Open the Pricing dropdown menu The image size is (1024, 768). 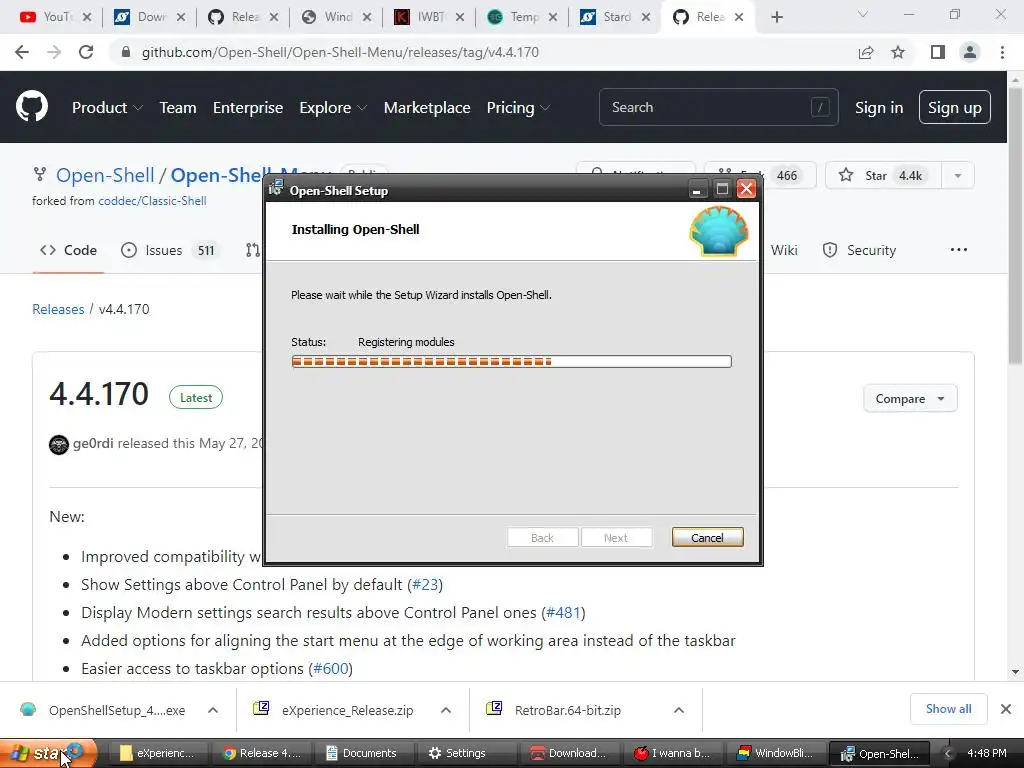point(518,108)
